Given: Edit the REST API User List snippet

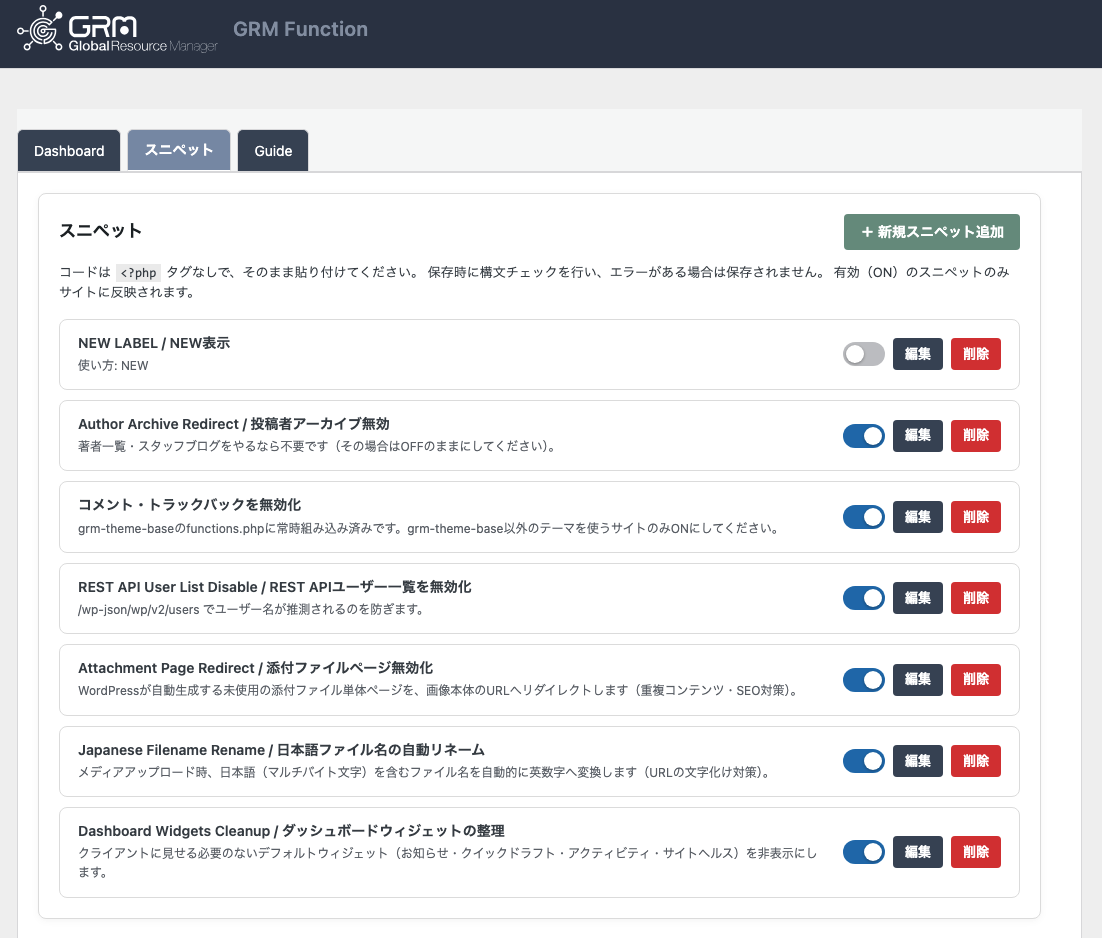Looking at the screenshot, I should pyautogui.click(x=918, y=598).
